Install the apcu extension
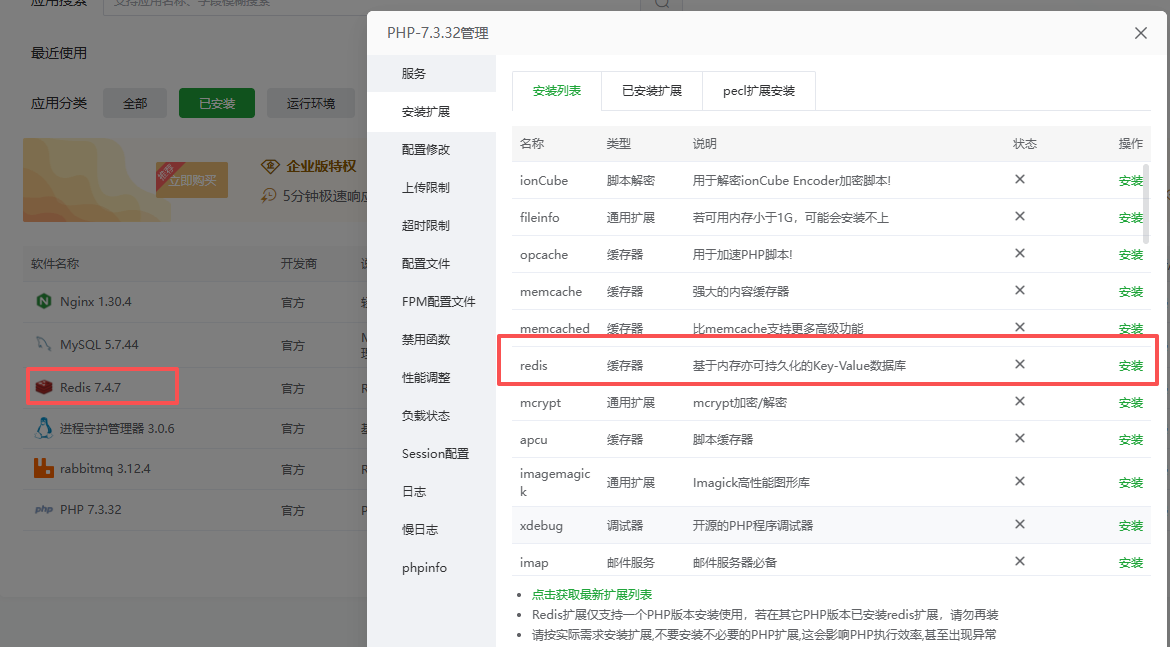Image resolution: width=1170 pixels, height=647 pixels. point(1130,440)
